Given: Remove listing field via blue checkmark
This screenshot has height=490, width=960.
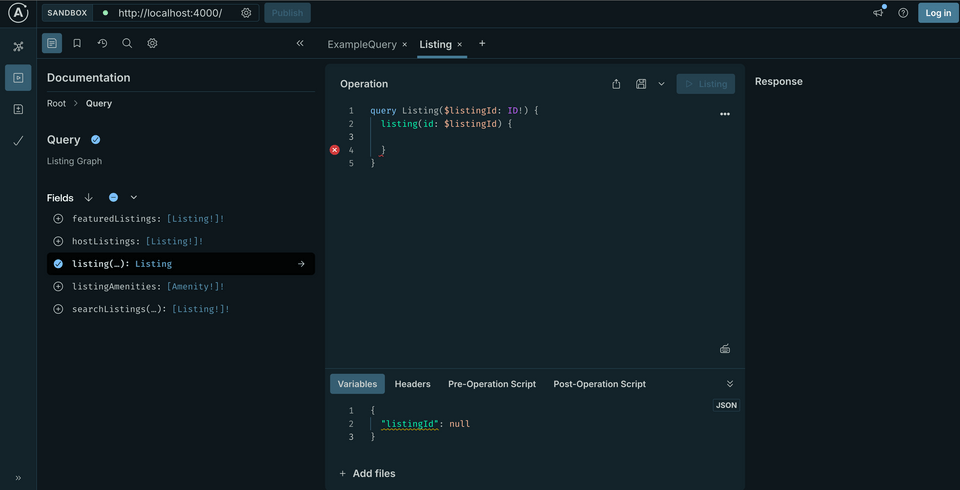Looking at the screenshot, I should tap(58, 264).
